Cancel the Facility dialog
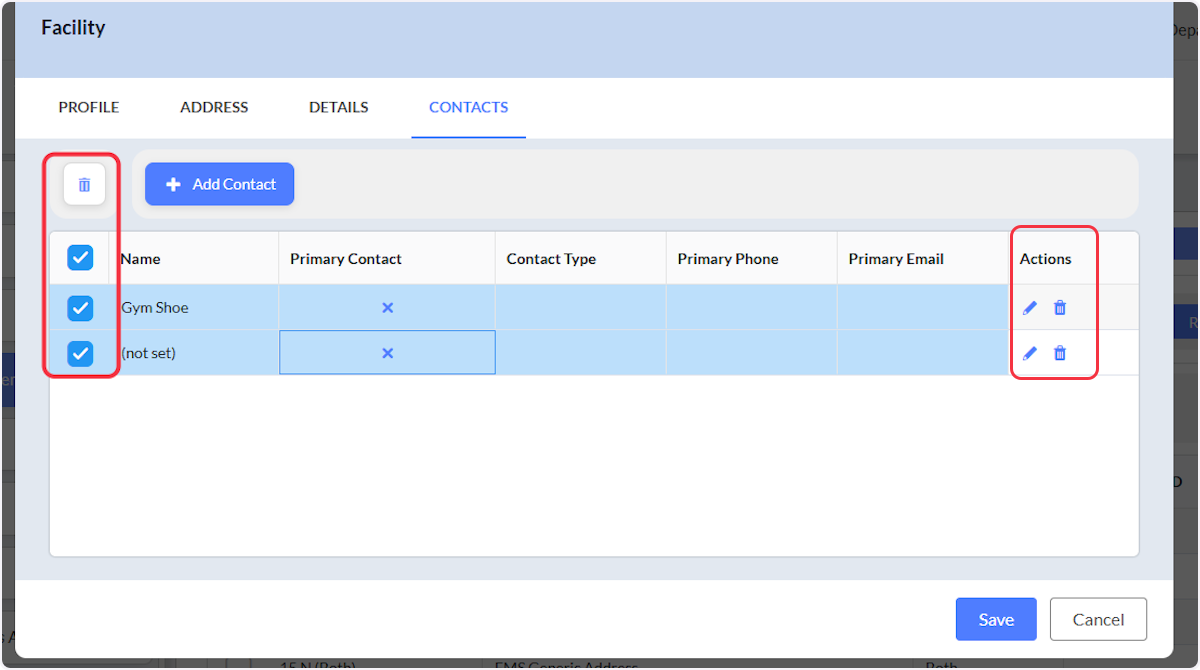Image resolution: width=1200 pixels, height=670 pixels. 1098,619
